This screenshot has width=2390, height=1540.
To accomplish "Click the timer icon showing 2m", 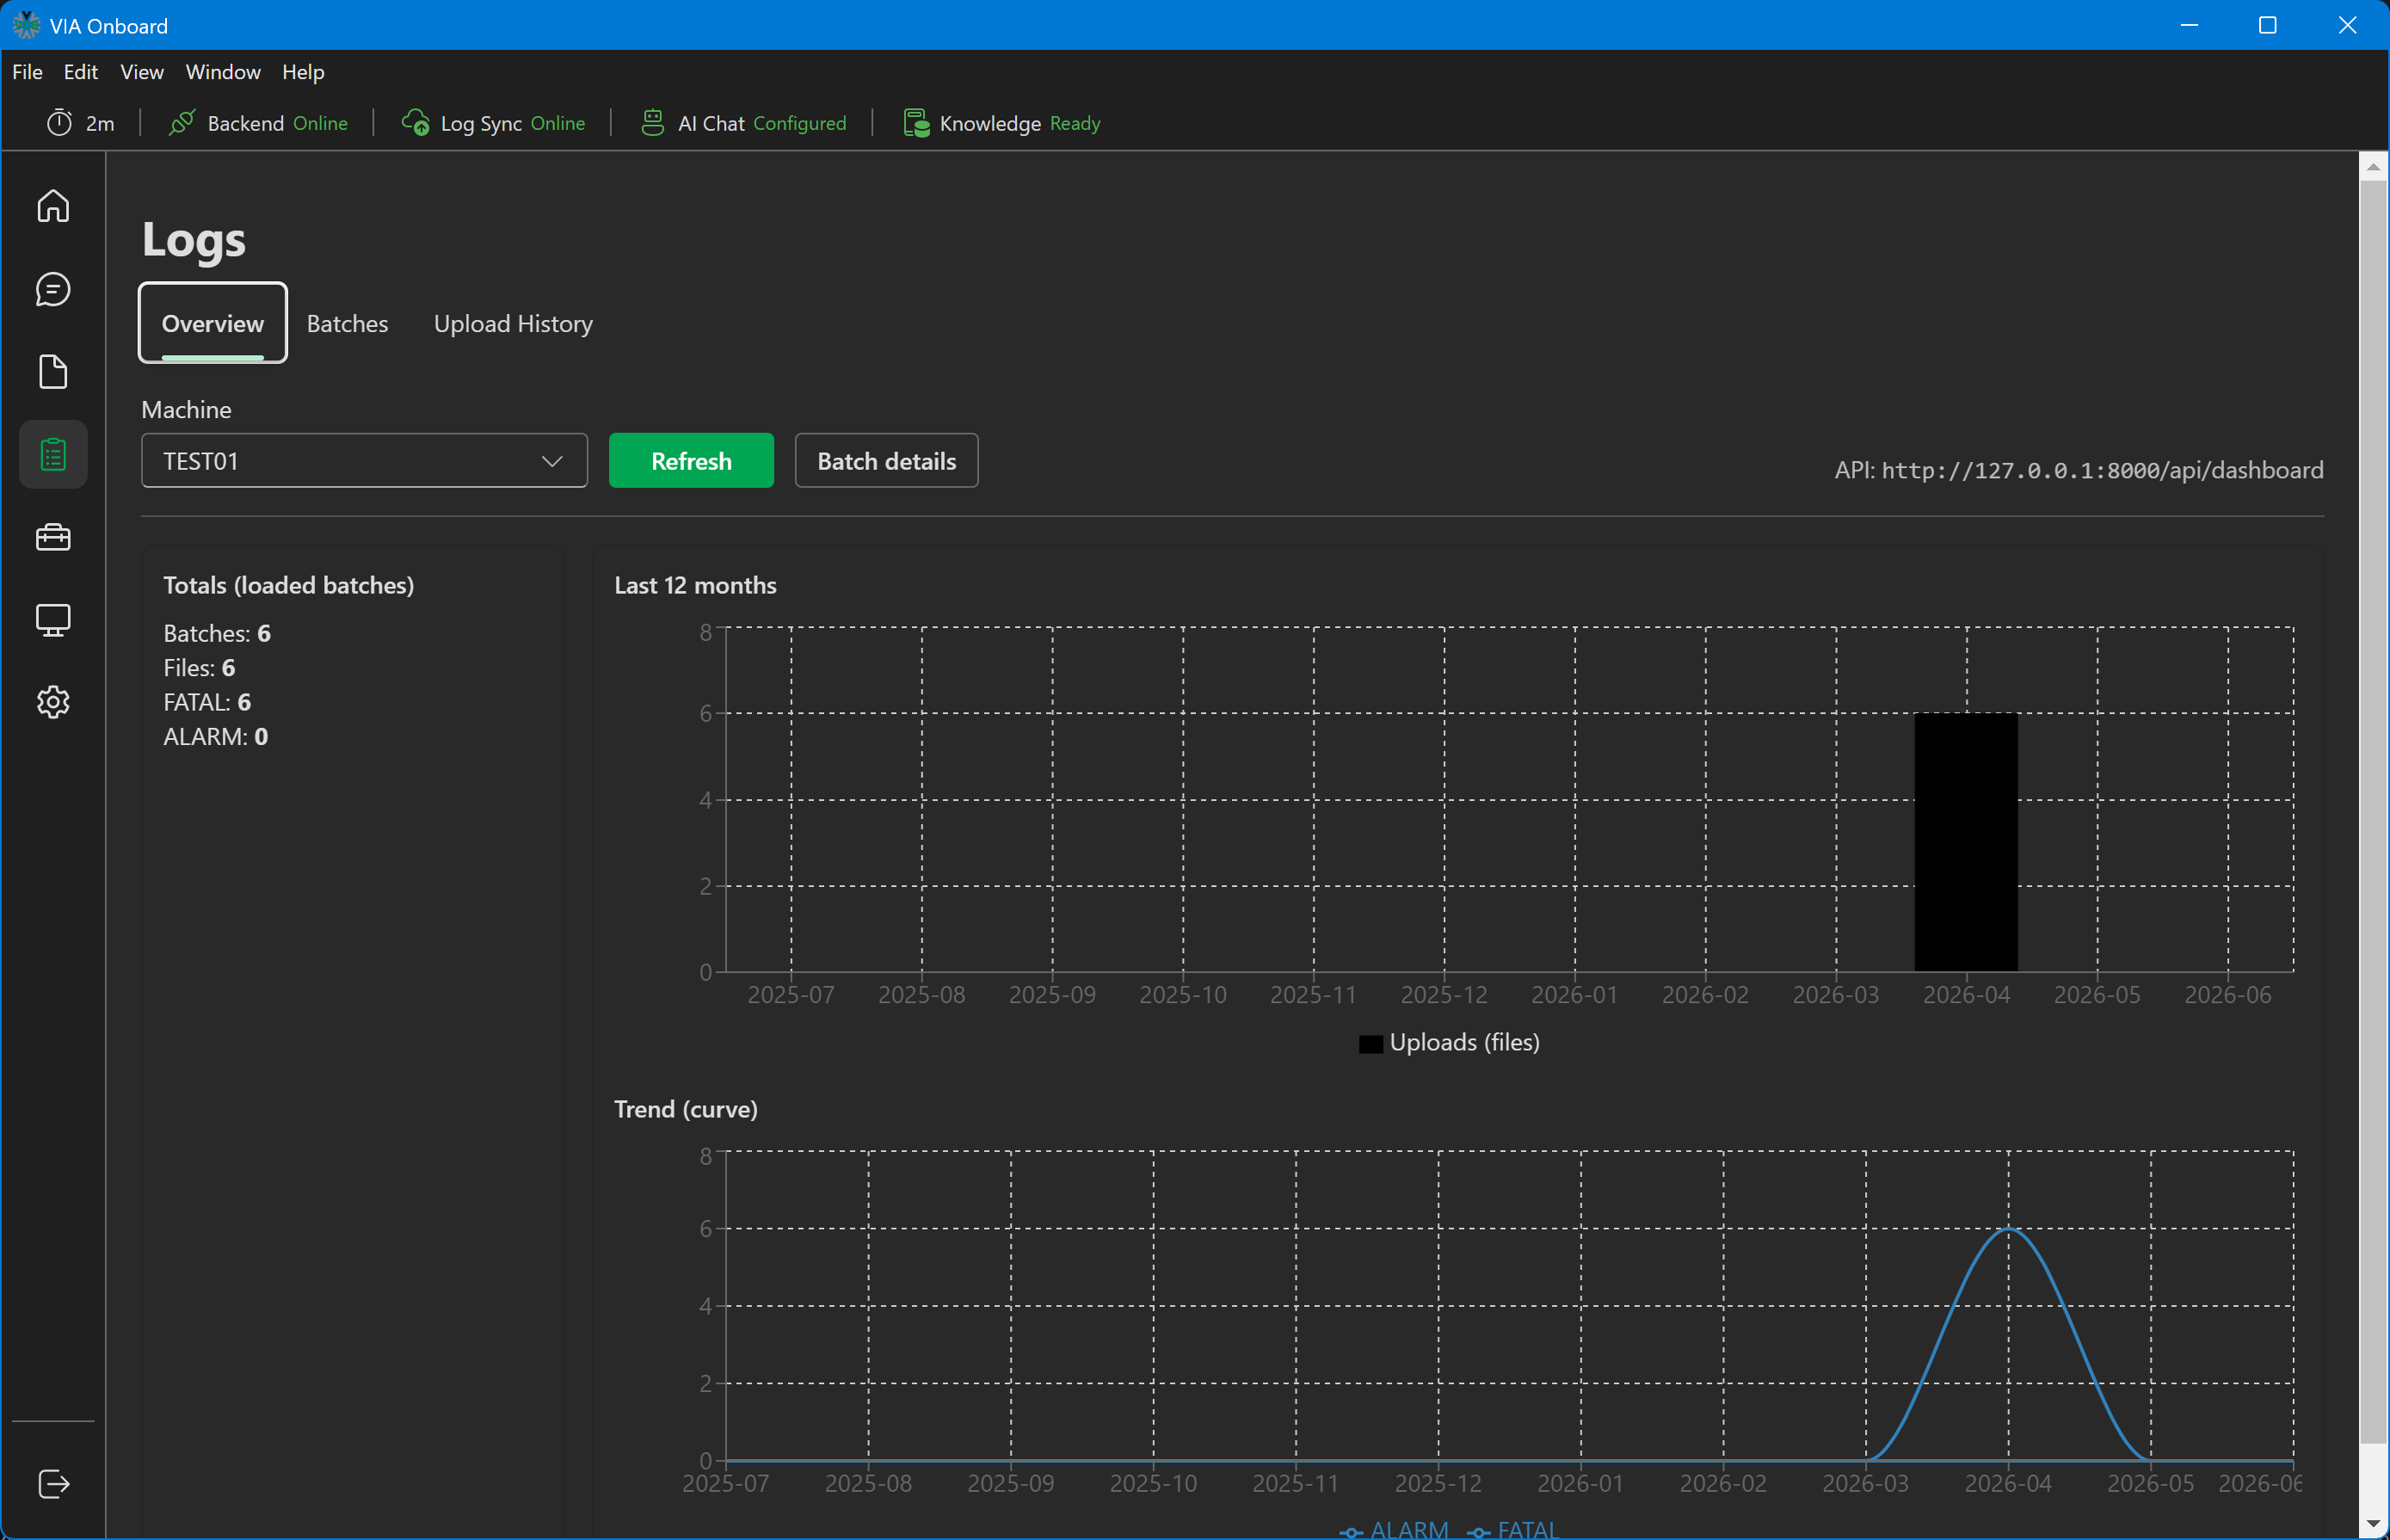I will 60,123.
